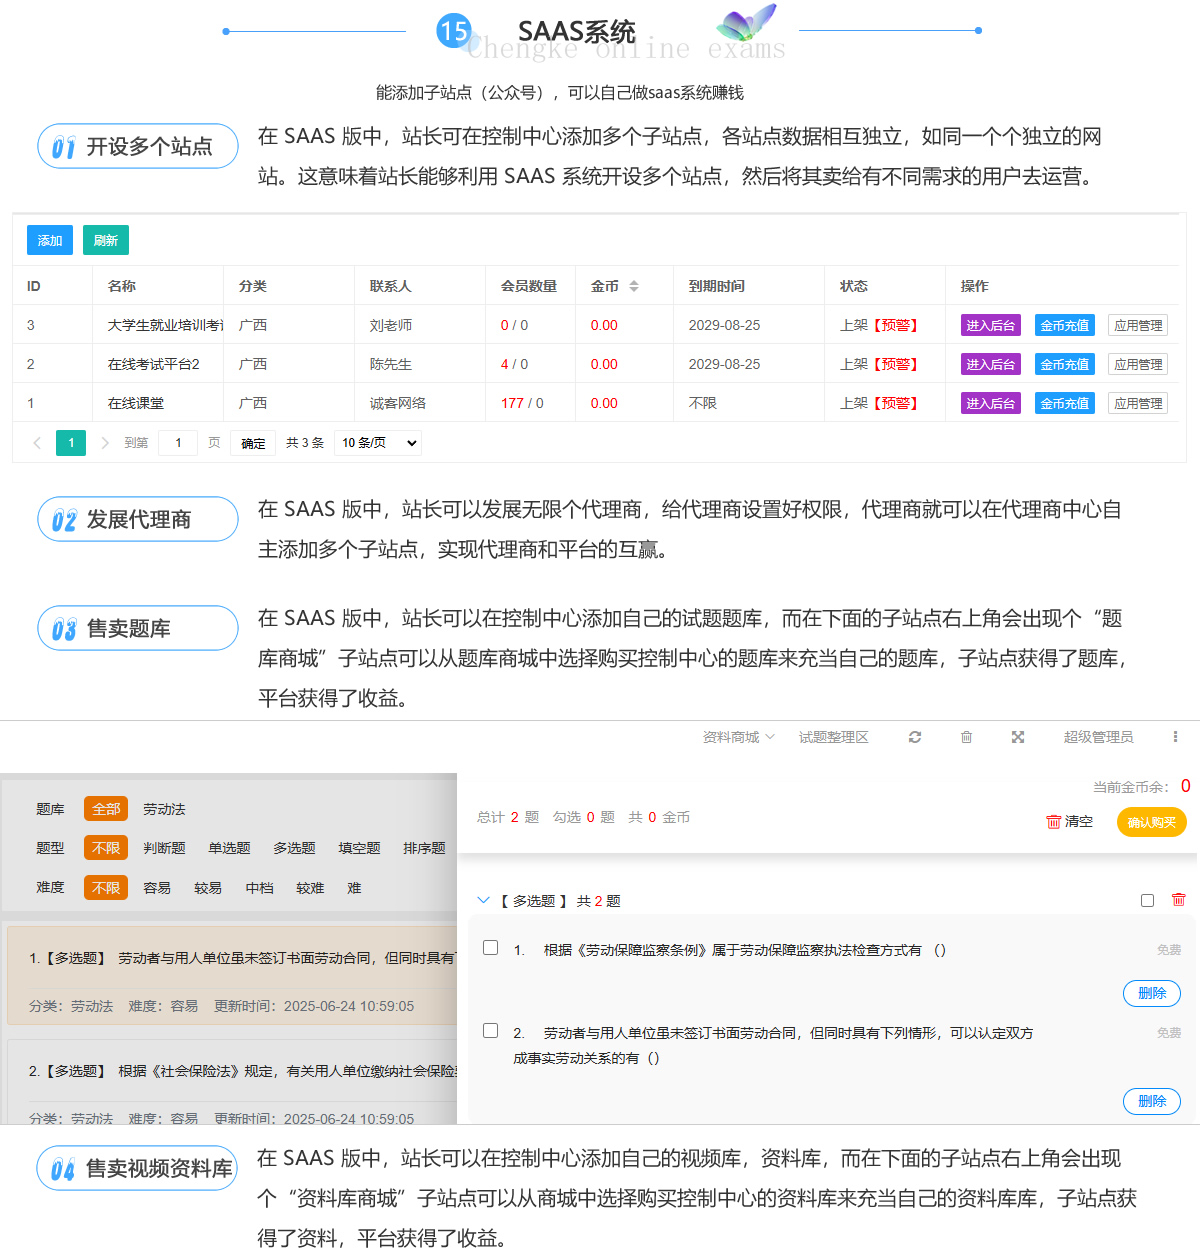Click the refresh icon in the top toolbar
Screen dimensions: 1200x1253
tap(914, 737)
